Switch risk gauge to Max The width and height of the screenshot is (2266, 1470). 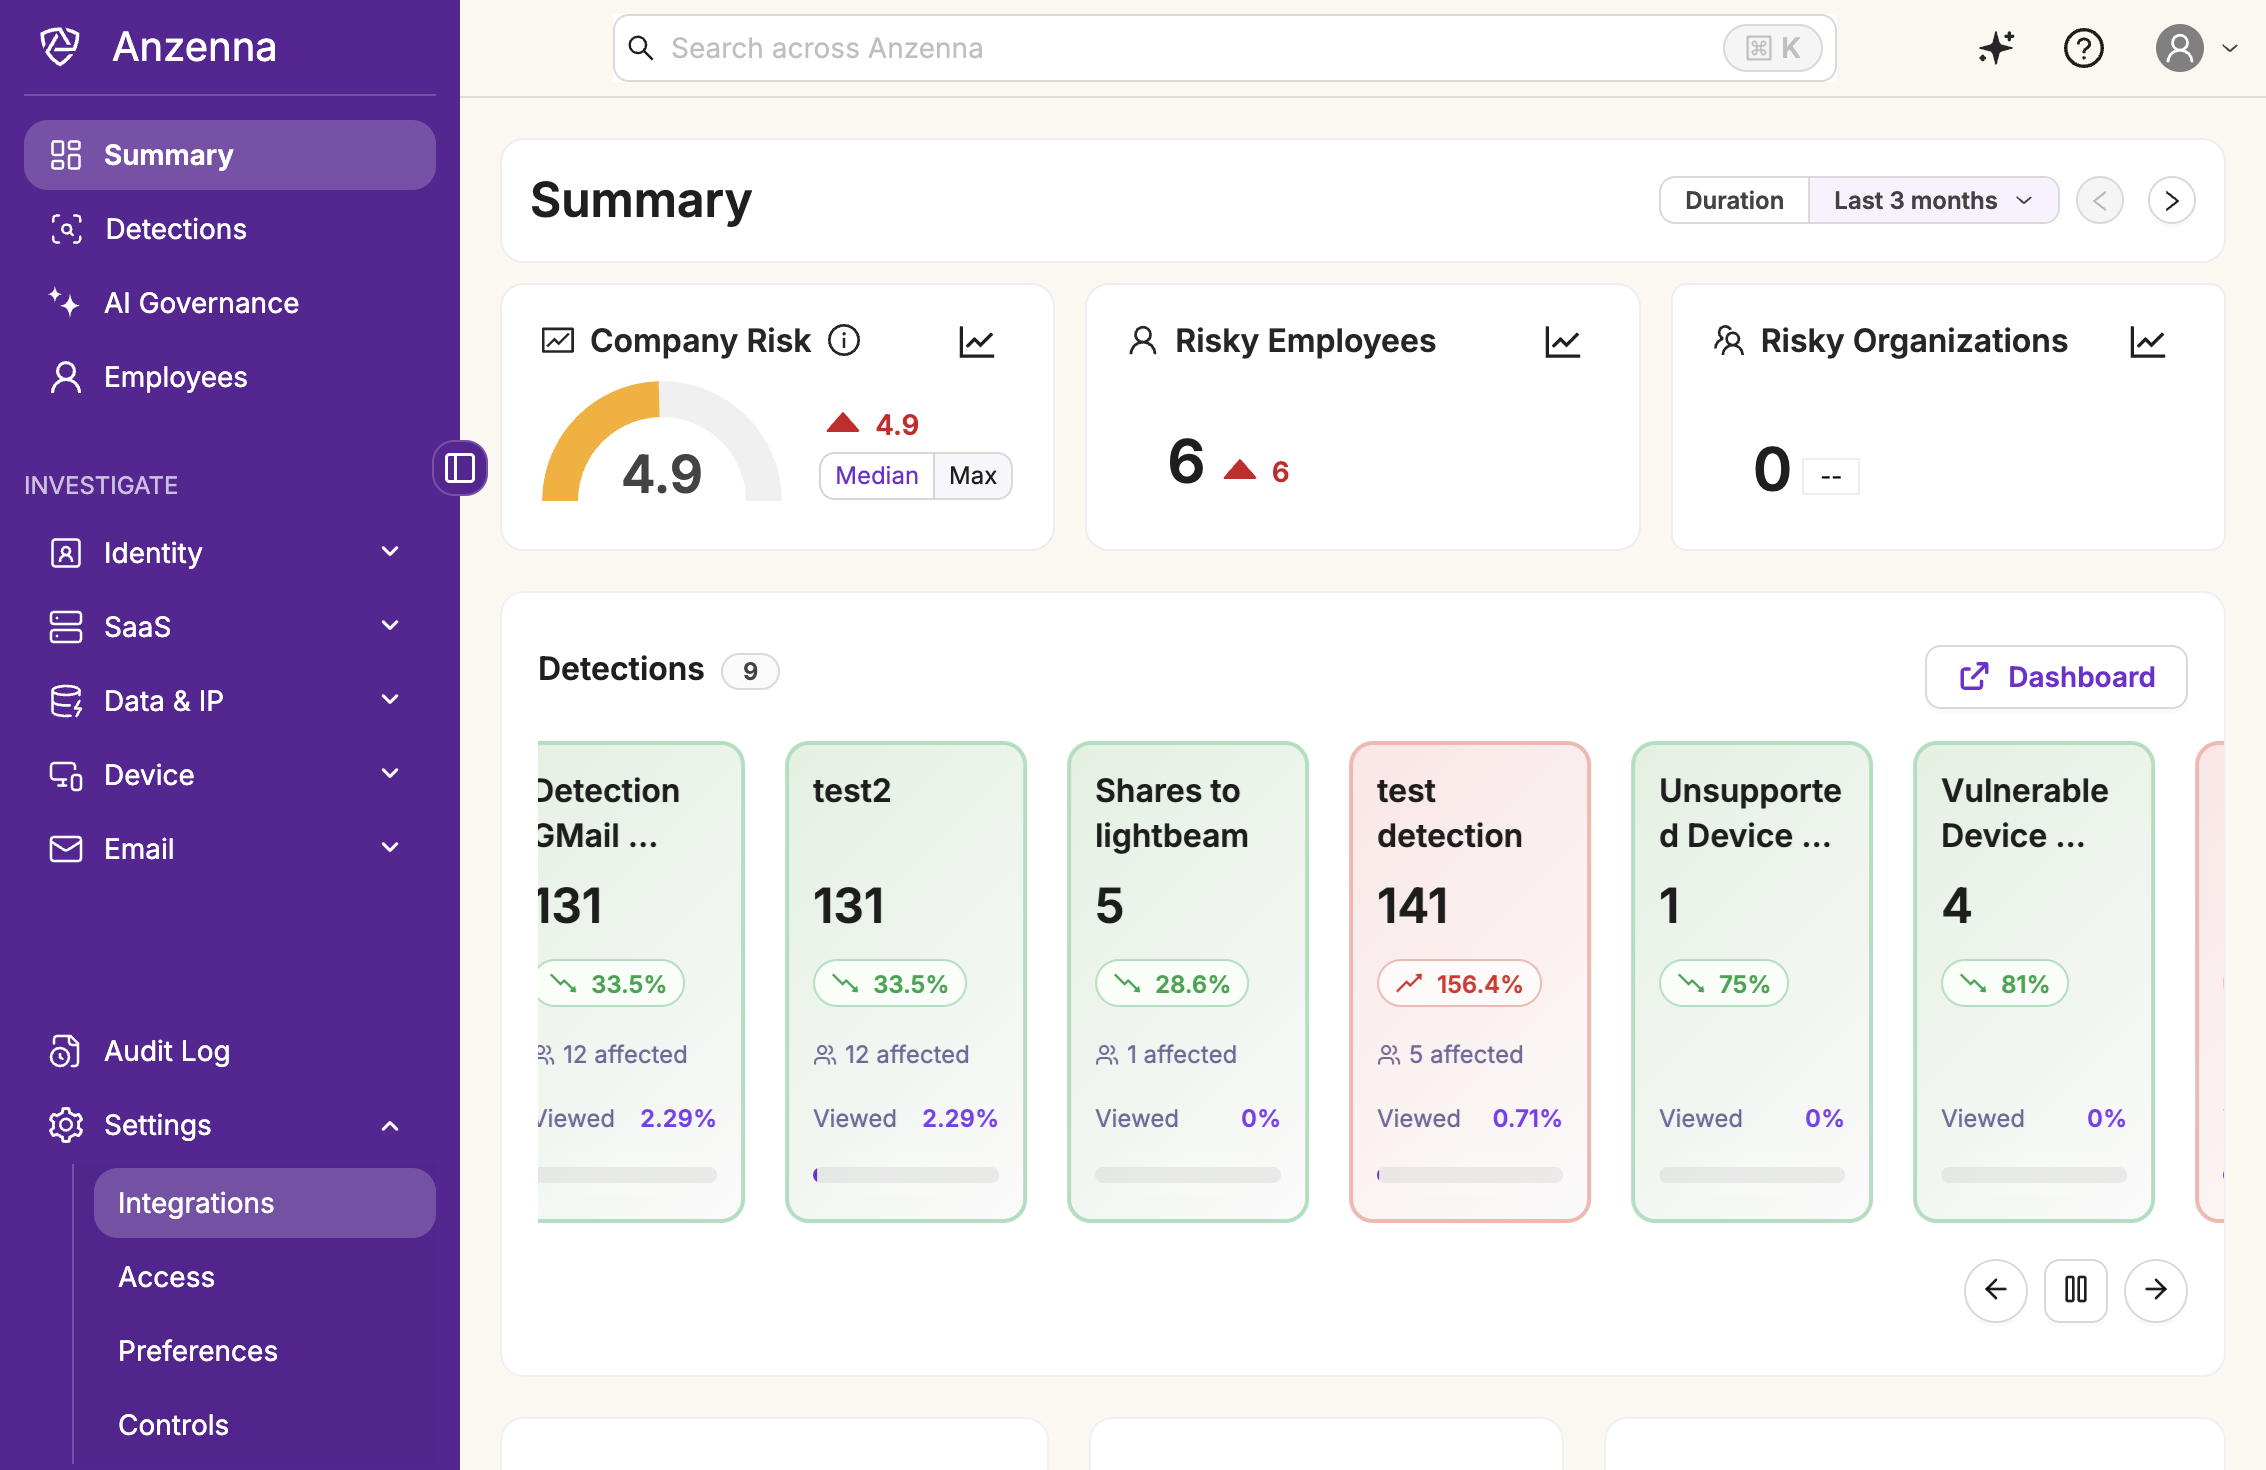pos(972,476)
